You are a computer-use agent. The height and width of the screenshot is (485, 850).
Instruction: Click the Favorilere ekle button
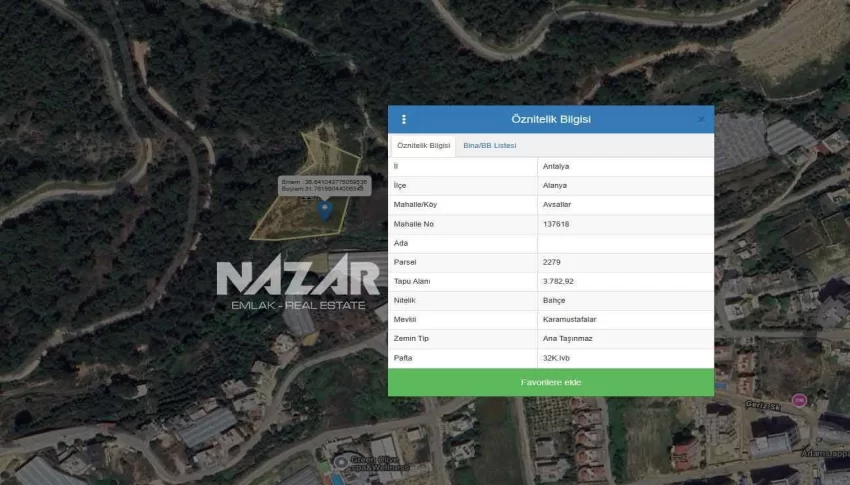point(551,382)
